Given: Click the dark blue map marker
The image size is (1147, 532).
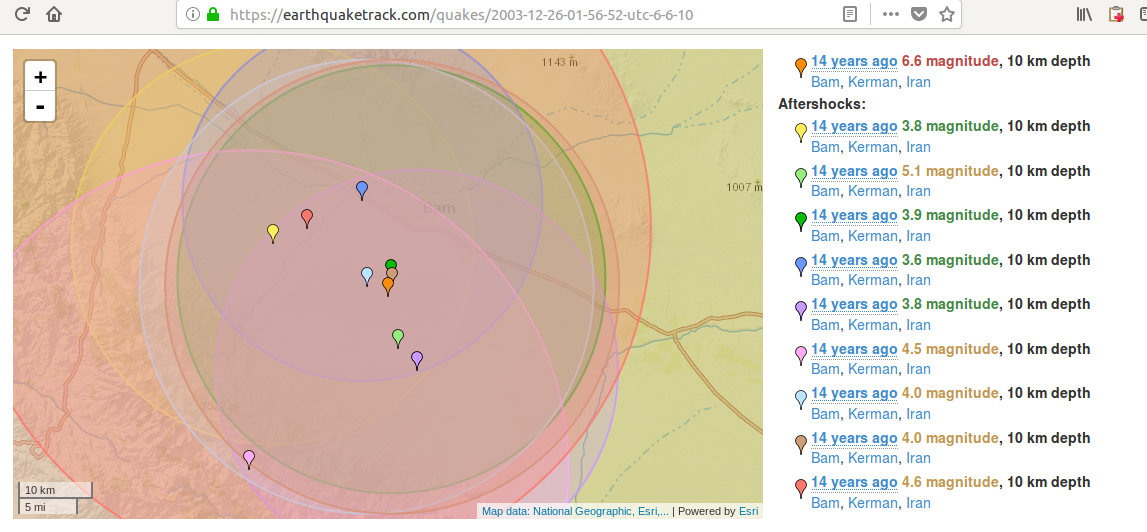Looking at the screenshot, I should click(362, 189).
